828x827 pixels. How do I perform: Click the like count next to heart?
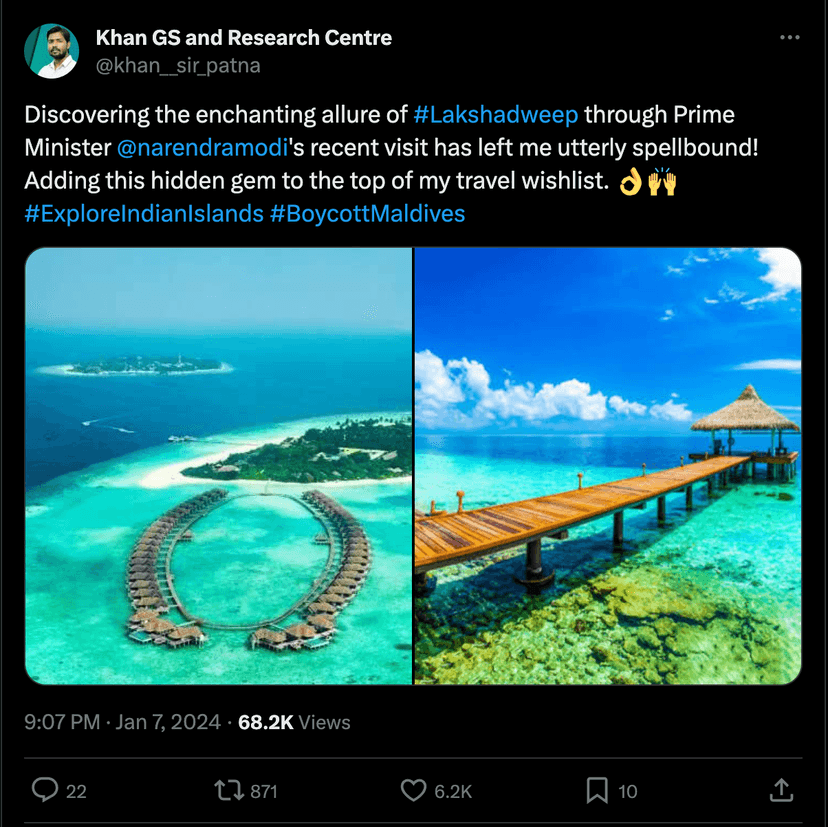coord(450,791)
